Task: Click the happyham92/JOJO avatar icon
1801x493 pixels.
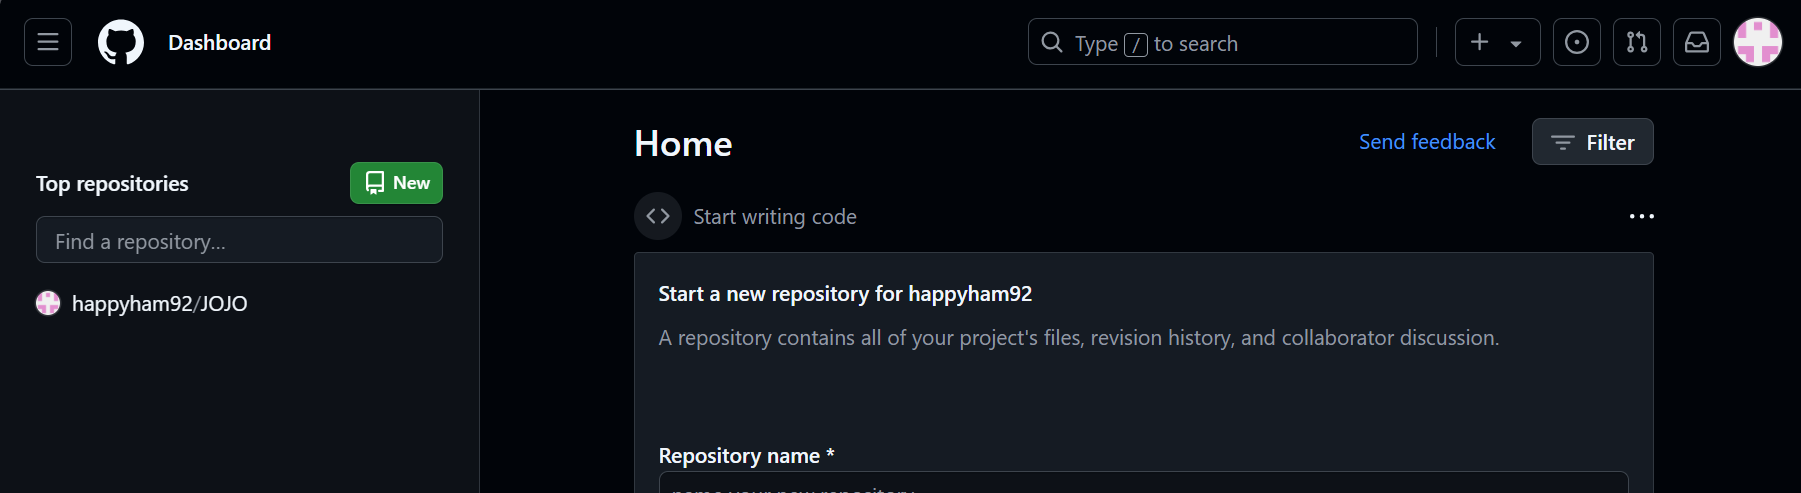Action: point(48,303)
